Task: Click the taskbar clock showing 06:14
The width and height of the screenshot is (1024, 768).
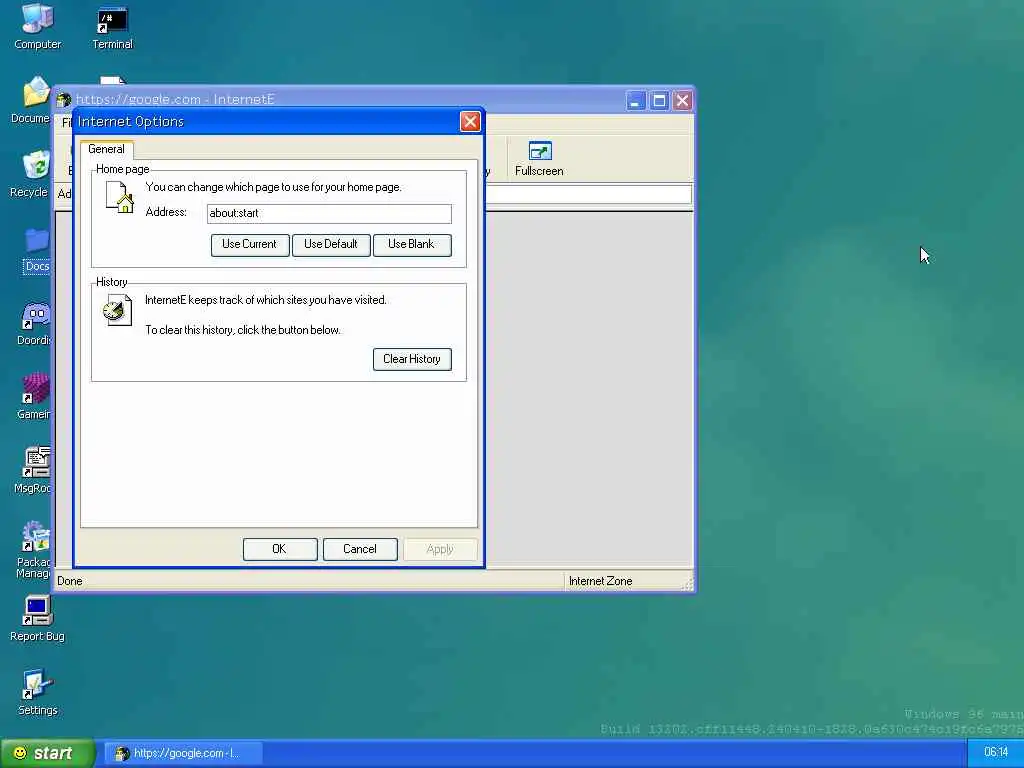Action: [x=996, y=752]
